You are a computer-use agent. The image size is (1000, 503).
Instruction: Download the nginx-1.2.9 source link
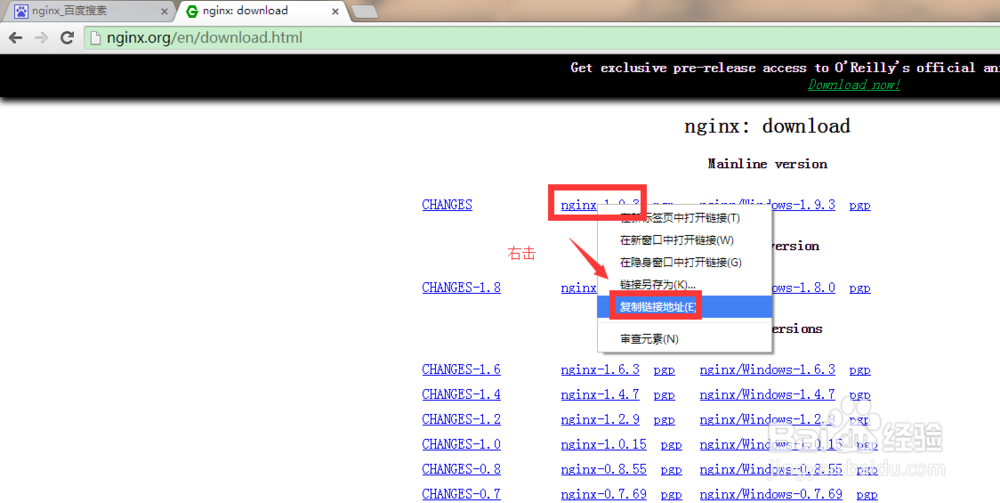(600, 419)
